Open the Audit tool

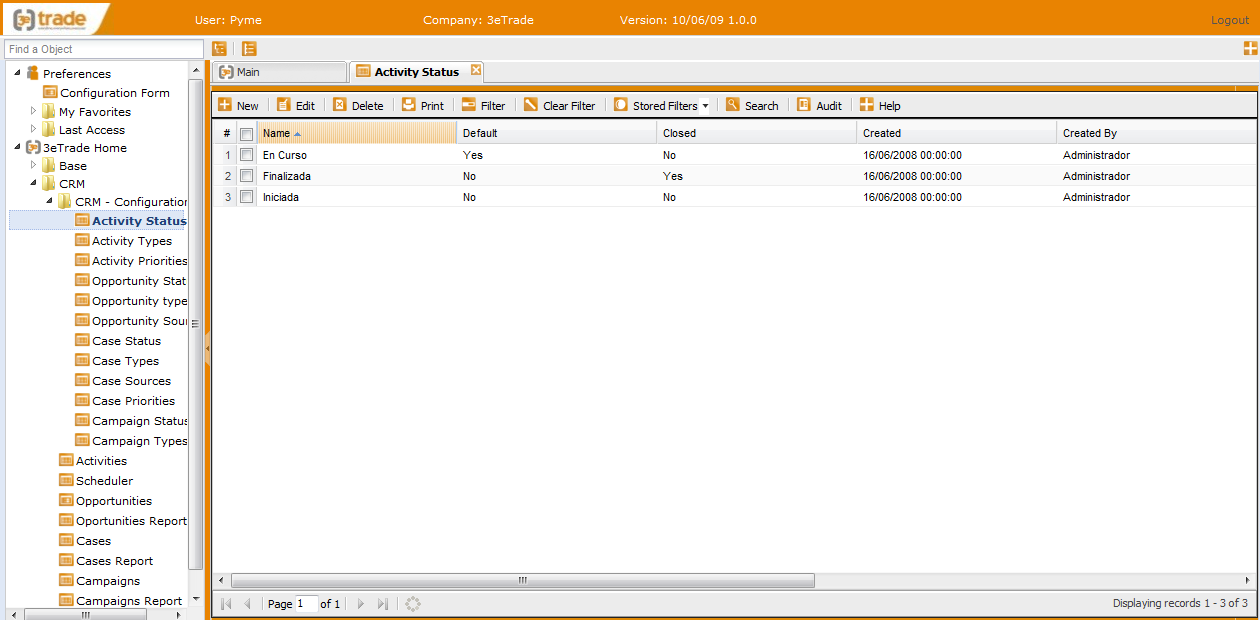coord(820,105)
